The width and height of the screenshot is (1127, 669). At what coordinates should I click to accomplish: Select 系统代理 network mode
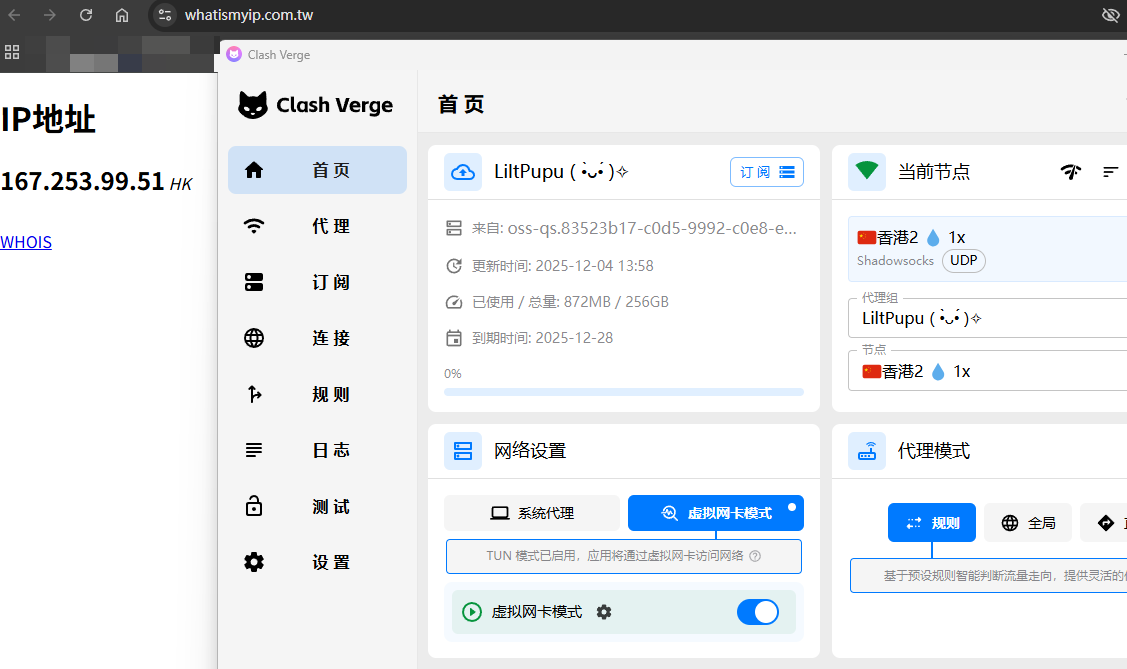pos(532,513)
